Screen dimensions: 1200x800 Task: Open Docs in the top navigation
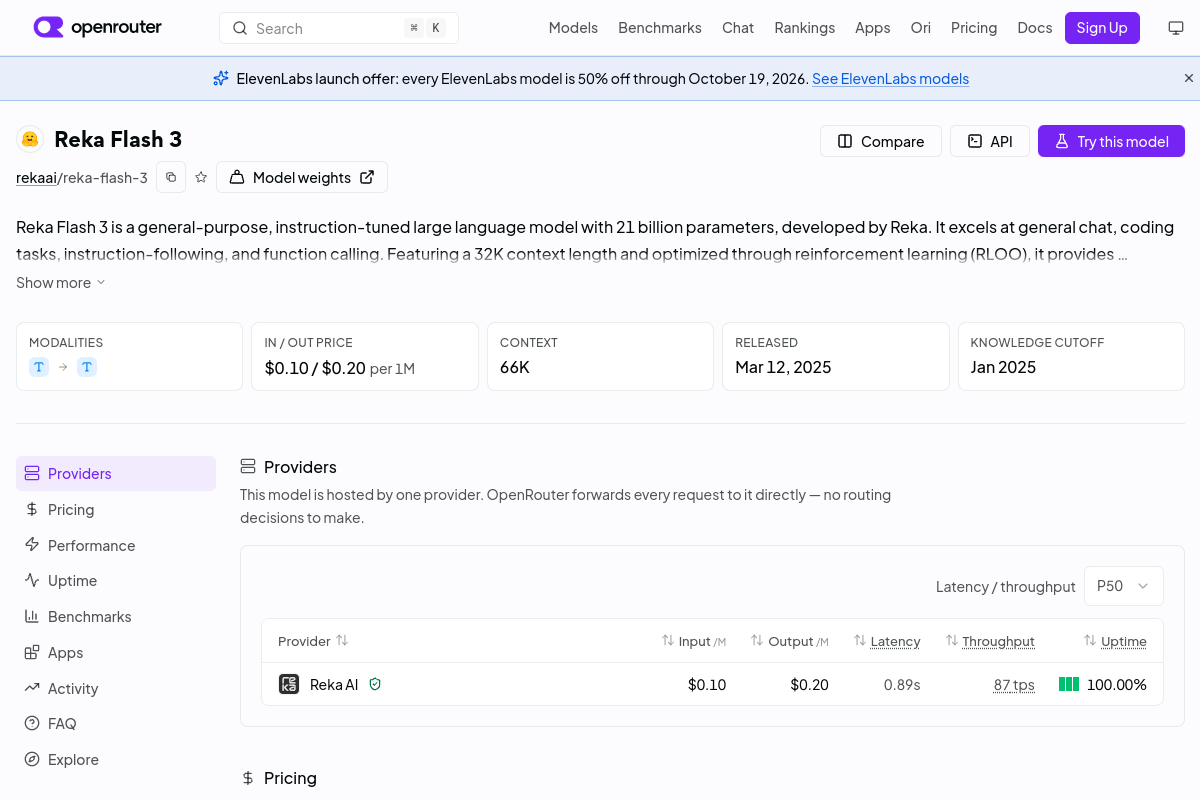click(1035, 28)
